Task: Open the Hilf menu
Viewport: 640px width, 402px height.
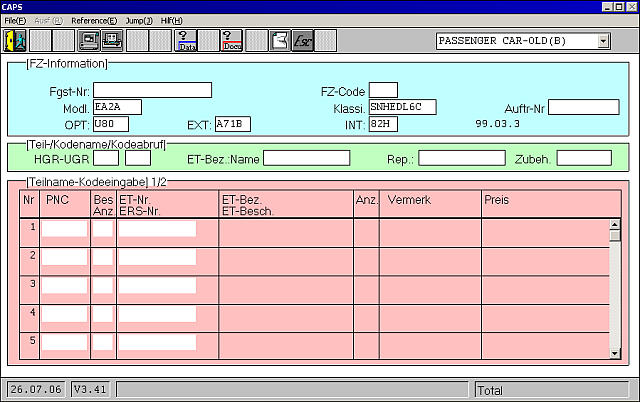Action: [x=172, y=20]
